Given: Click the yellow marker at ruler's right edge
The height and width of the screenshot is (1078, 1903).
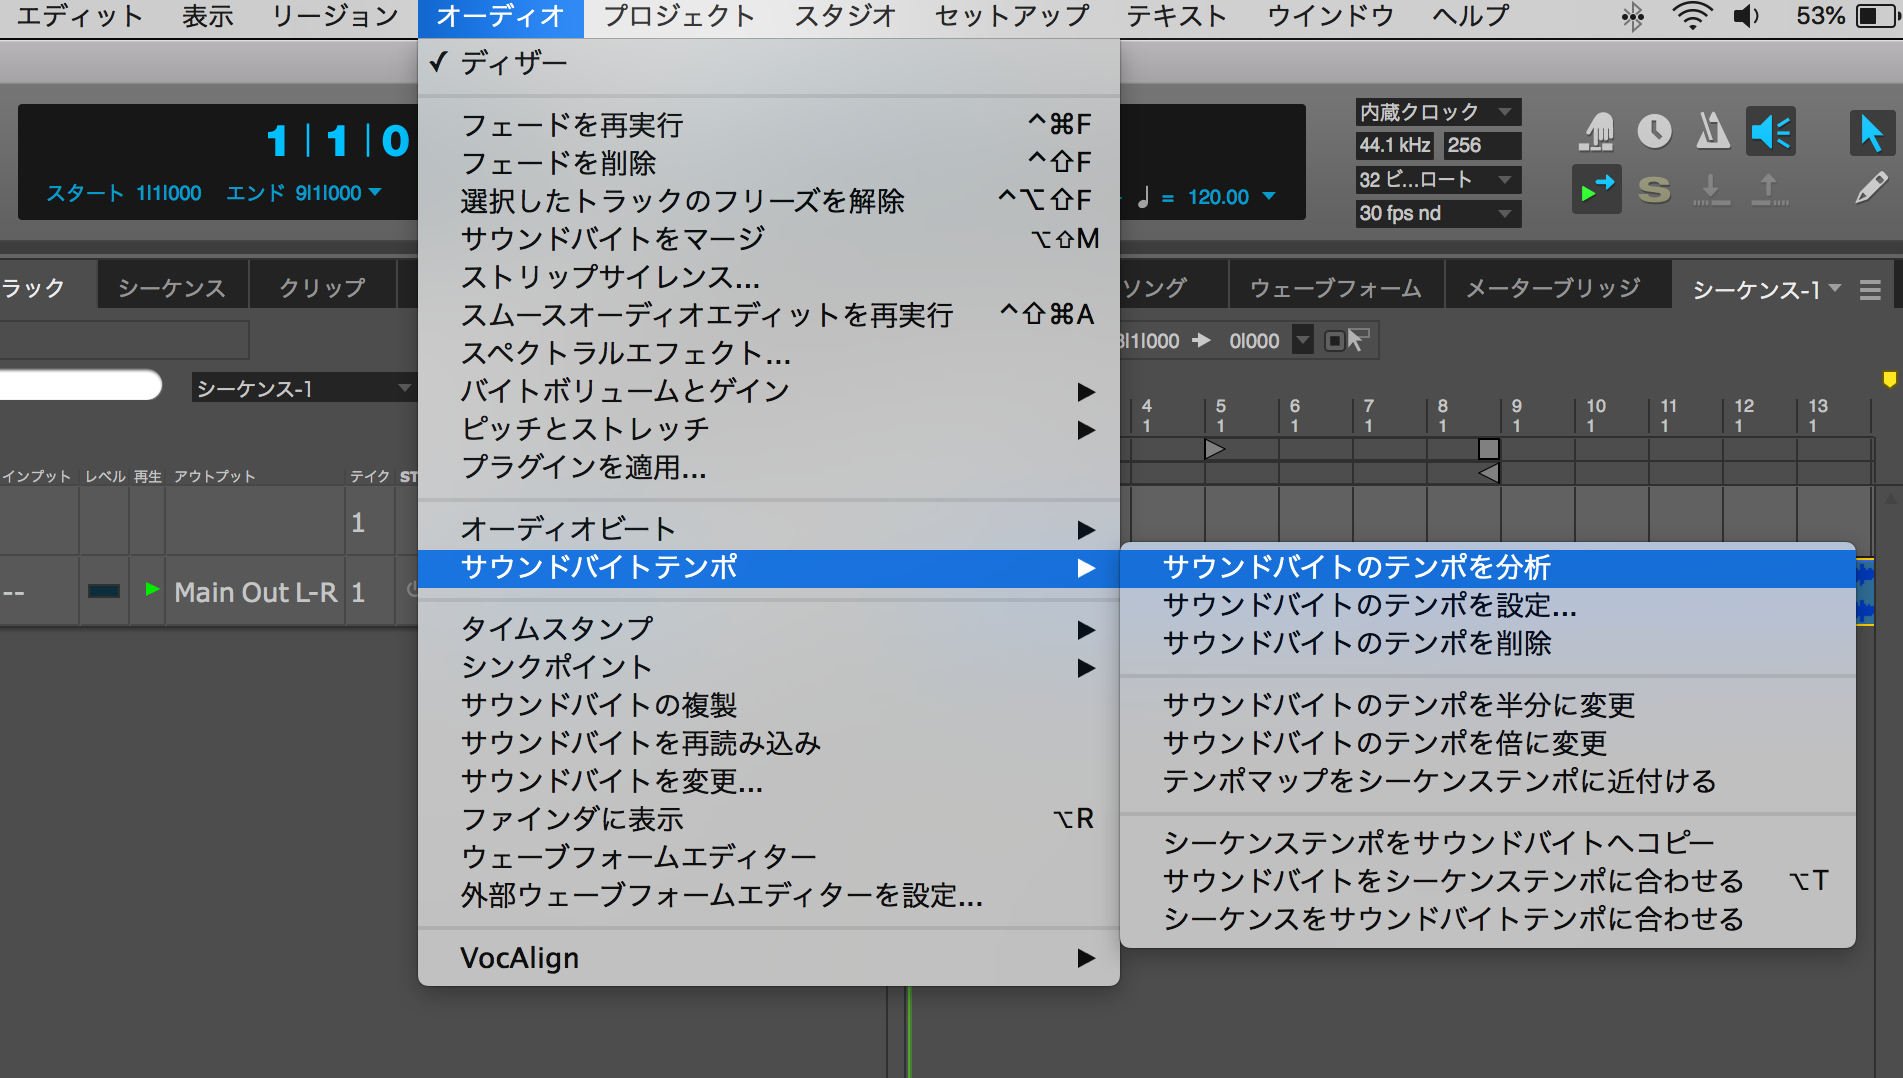Looking at the screenshot, I should 1889,379.
